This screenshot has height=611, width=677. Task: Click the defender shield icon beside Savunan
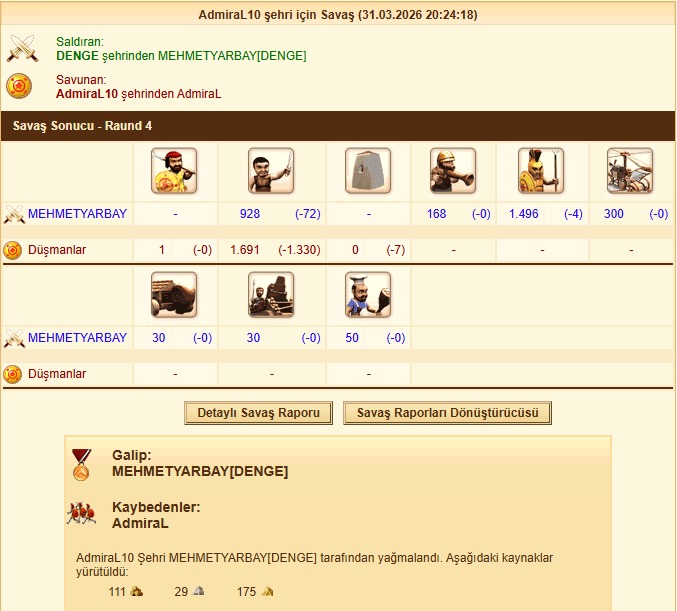pos(19,86)
